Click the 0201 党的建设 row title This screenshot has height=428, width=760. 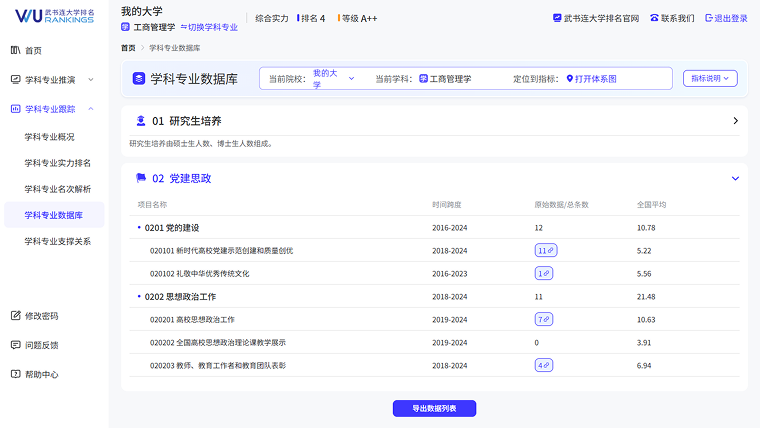[172, 228]
